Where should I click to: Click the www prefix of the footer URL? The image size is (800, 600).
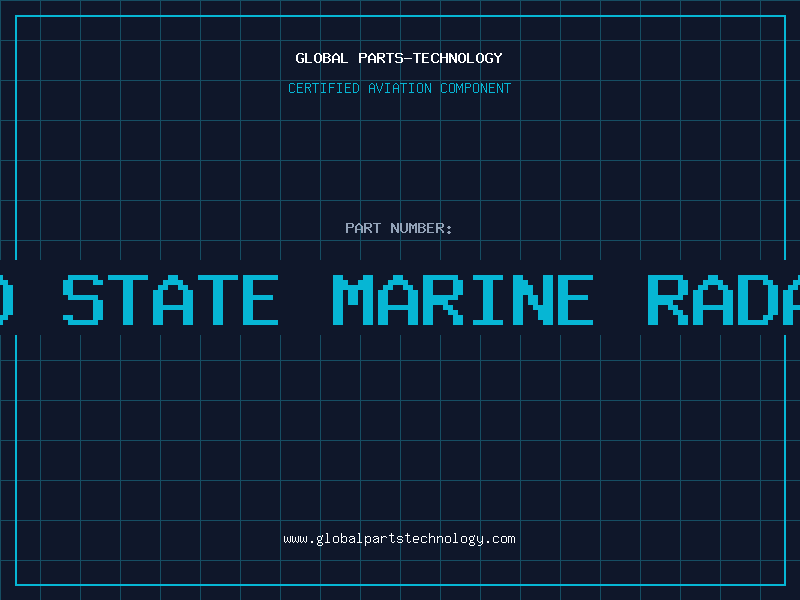pos(295,539)
